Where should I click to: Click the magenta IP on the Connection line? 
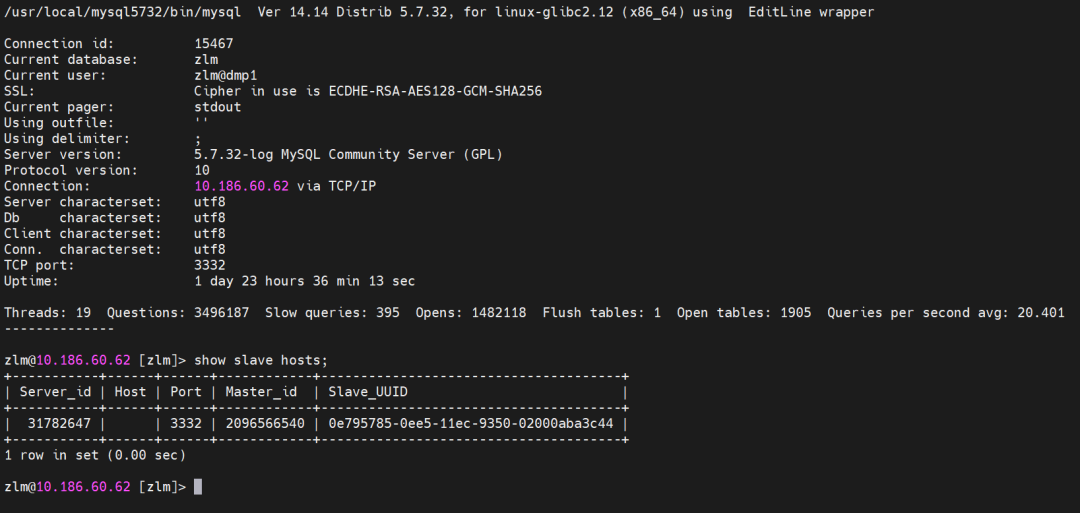tap(242, 186)
